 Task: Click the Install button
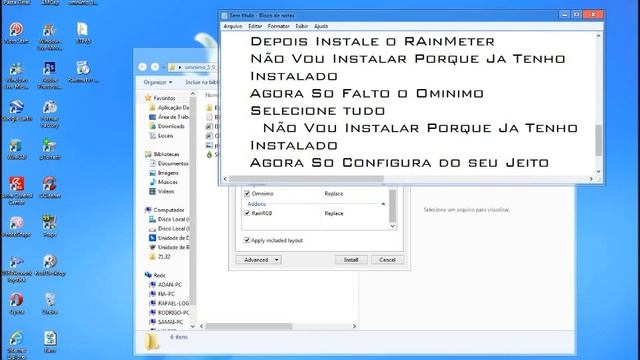coord(351,260)
